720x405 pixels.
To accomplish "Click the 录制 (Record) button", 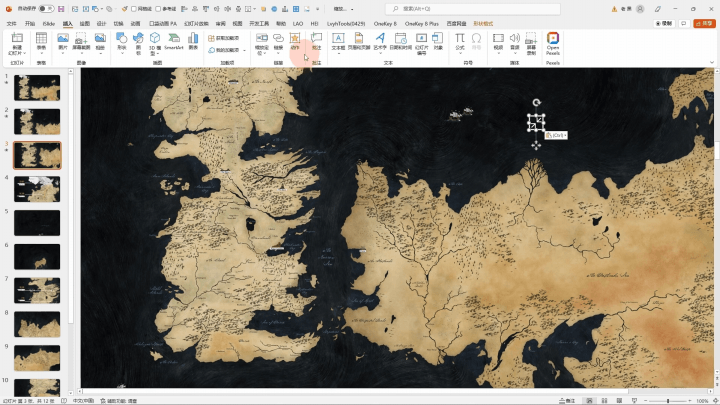I will click(x=664, y=22).
